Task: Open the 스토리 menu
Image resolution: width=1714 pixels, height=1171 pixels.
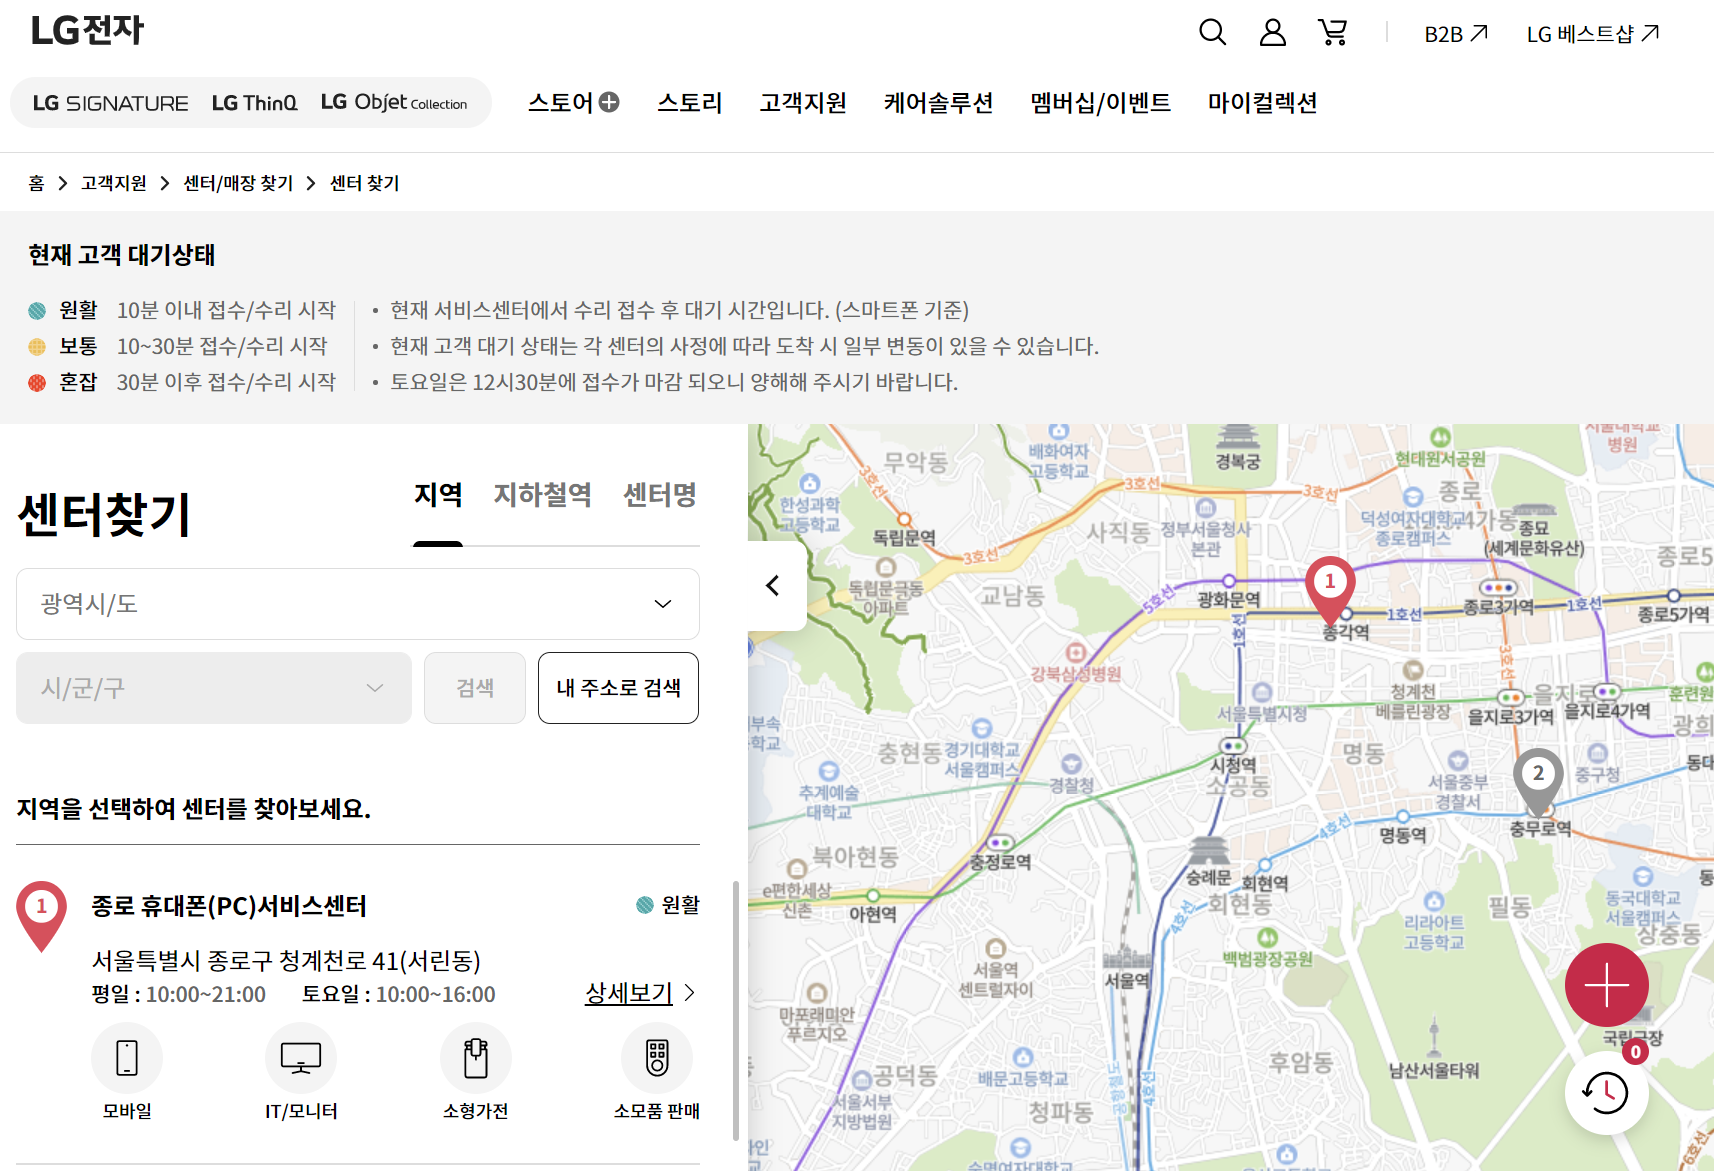Action: [690, 102]
